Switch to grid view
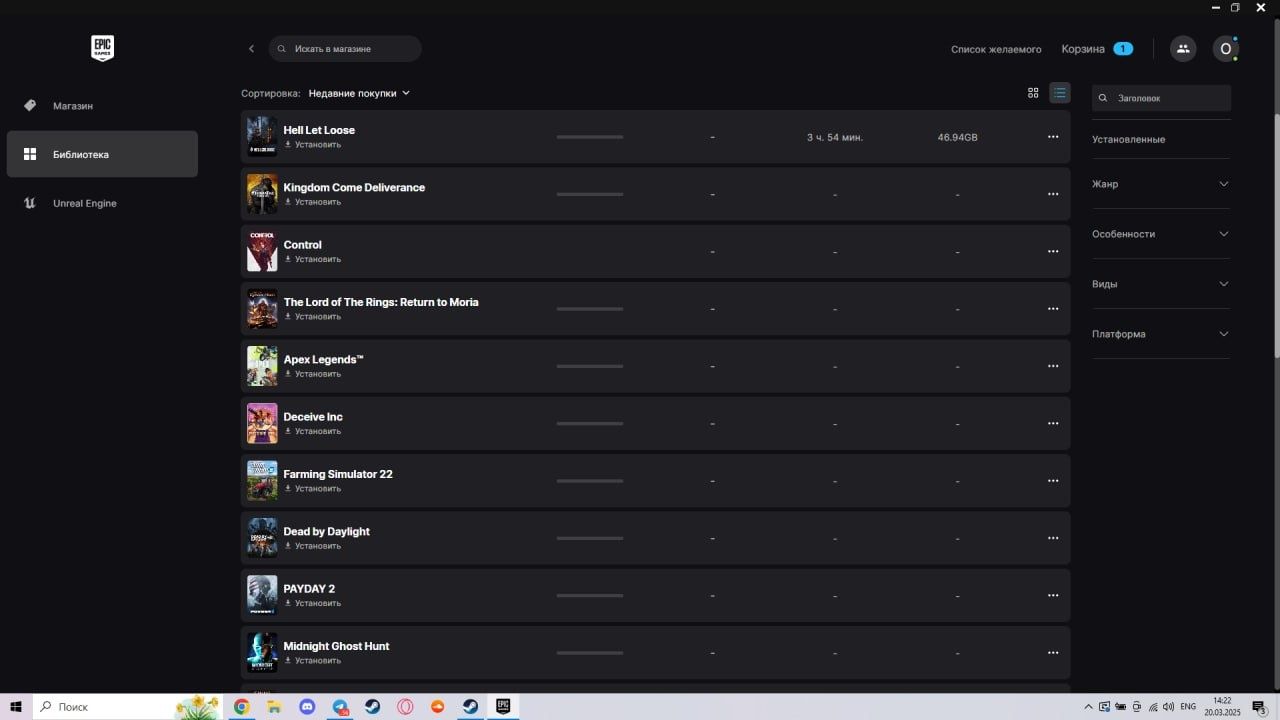 pos(1033,93)
